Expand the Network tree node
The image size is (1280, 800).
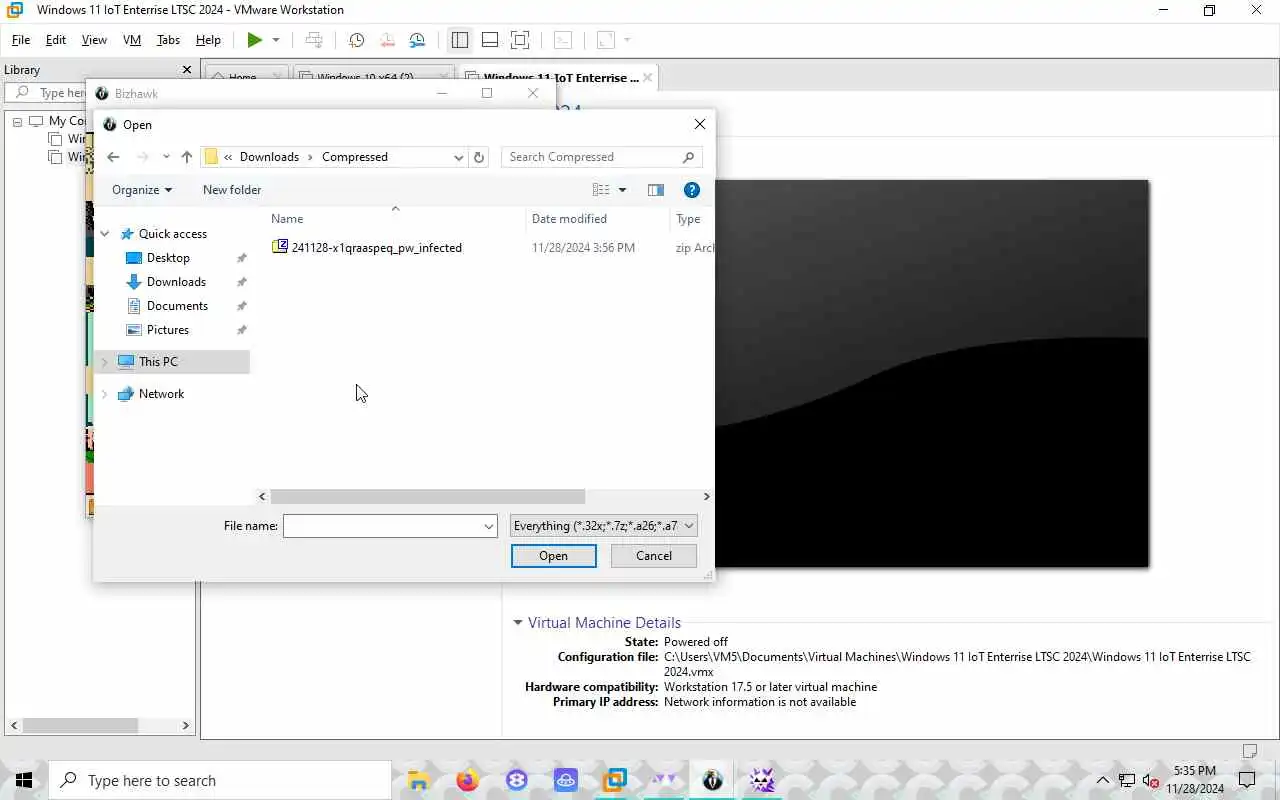coord(105,394)
